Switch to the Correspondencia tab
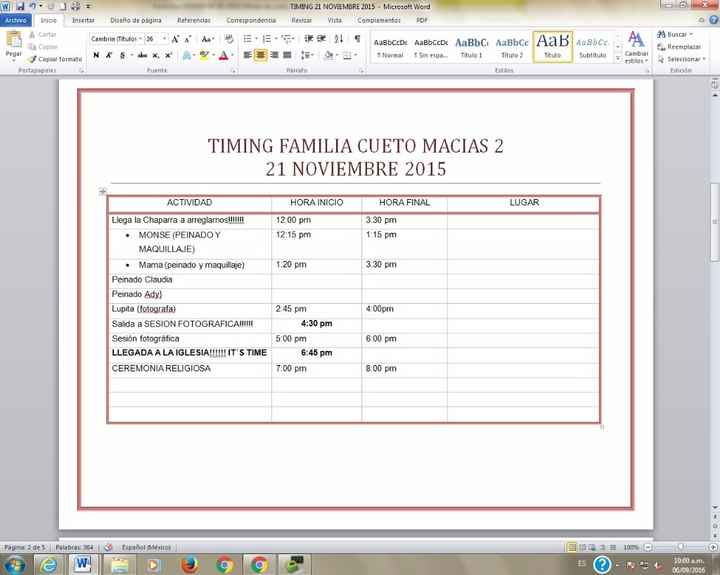 click(251, 20)
